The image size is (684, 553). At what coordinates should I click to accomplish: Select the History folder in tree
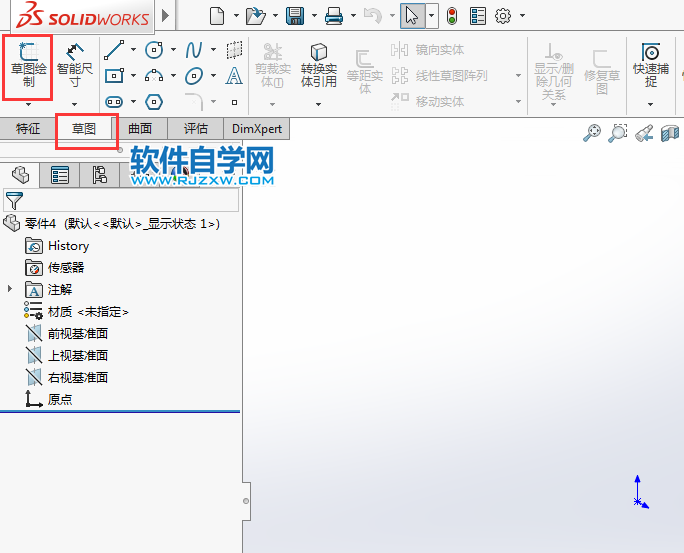(57, 246)
